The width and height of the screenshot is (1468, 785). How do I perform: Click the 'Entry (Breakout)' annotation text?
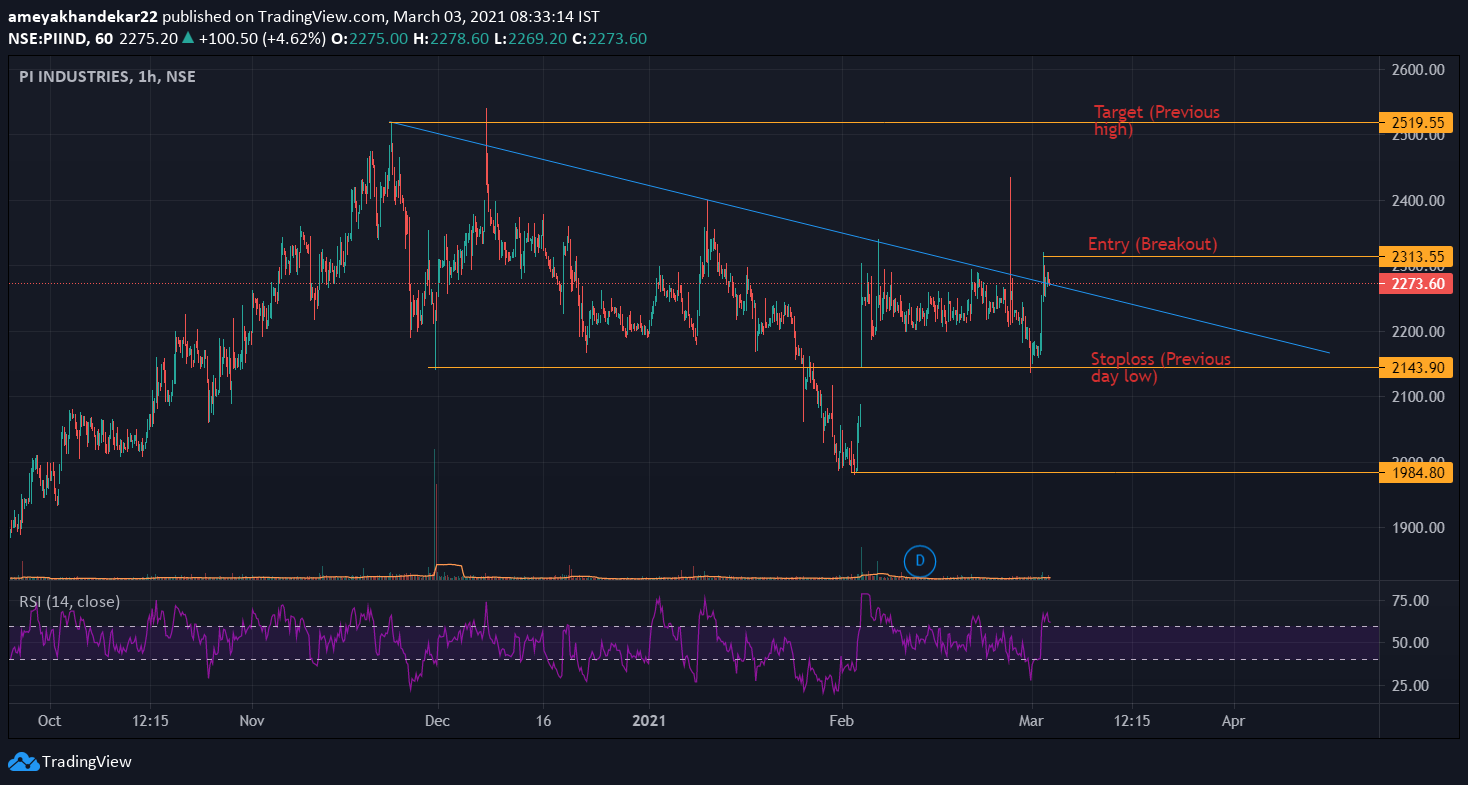(x=1152, y=244)
